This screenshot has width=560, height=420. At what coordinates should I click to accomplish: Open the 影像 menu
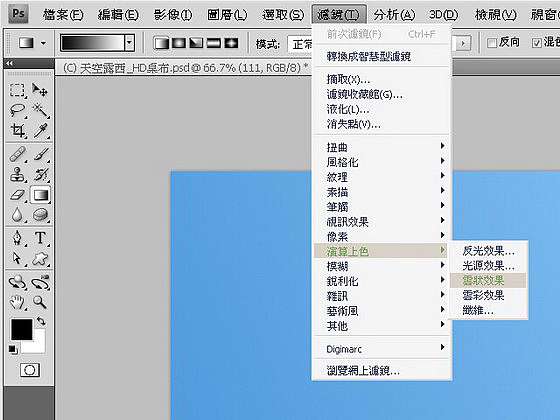[173, 15]
